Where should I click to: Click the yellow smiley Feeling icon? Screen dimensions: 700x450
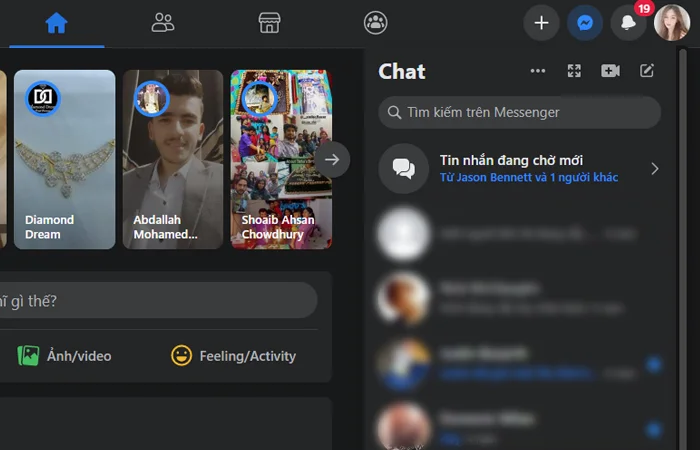pyautogui.click(x=182, y=356)
